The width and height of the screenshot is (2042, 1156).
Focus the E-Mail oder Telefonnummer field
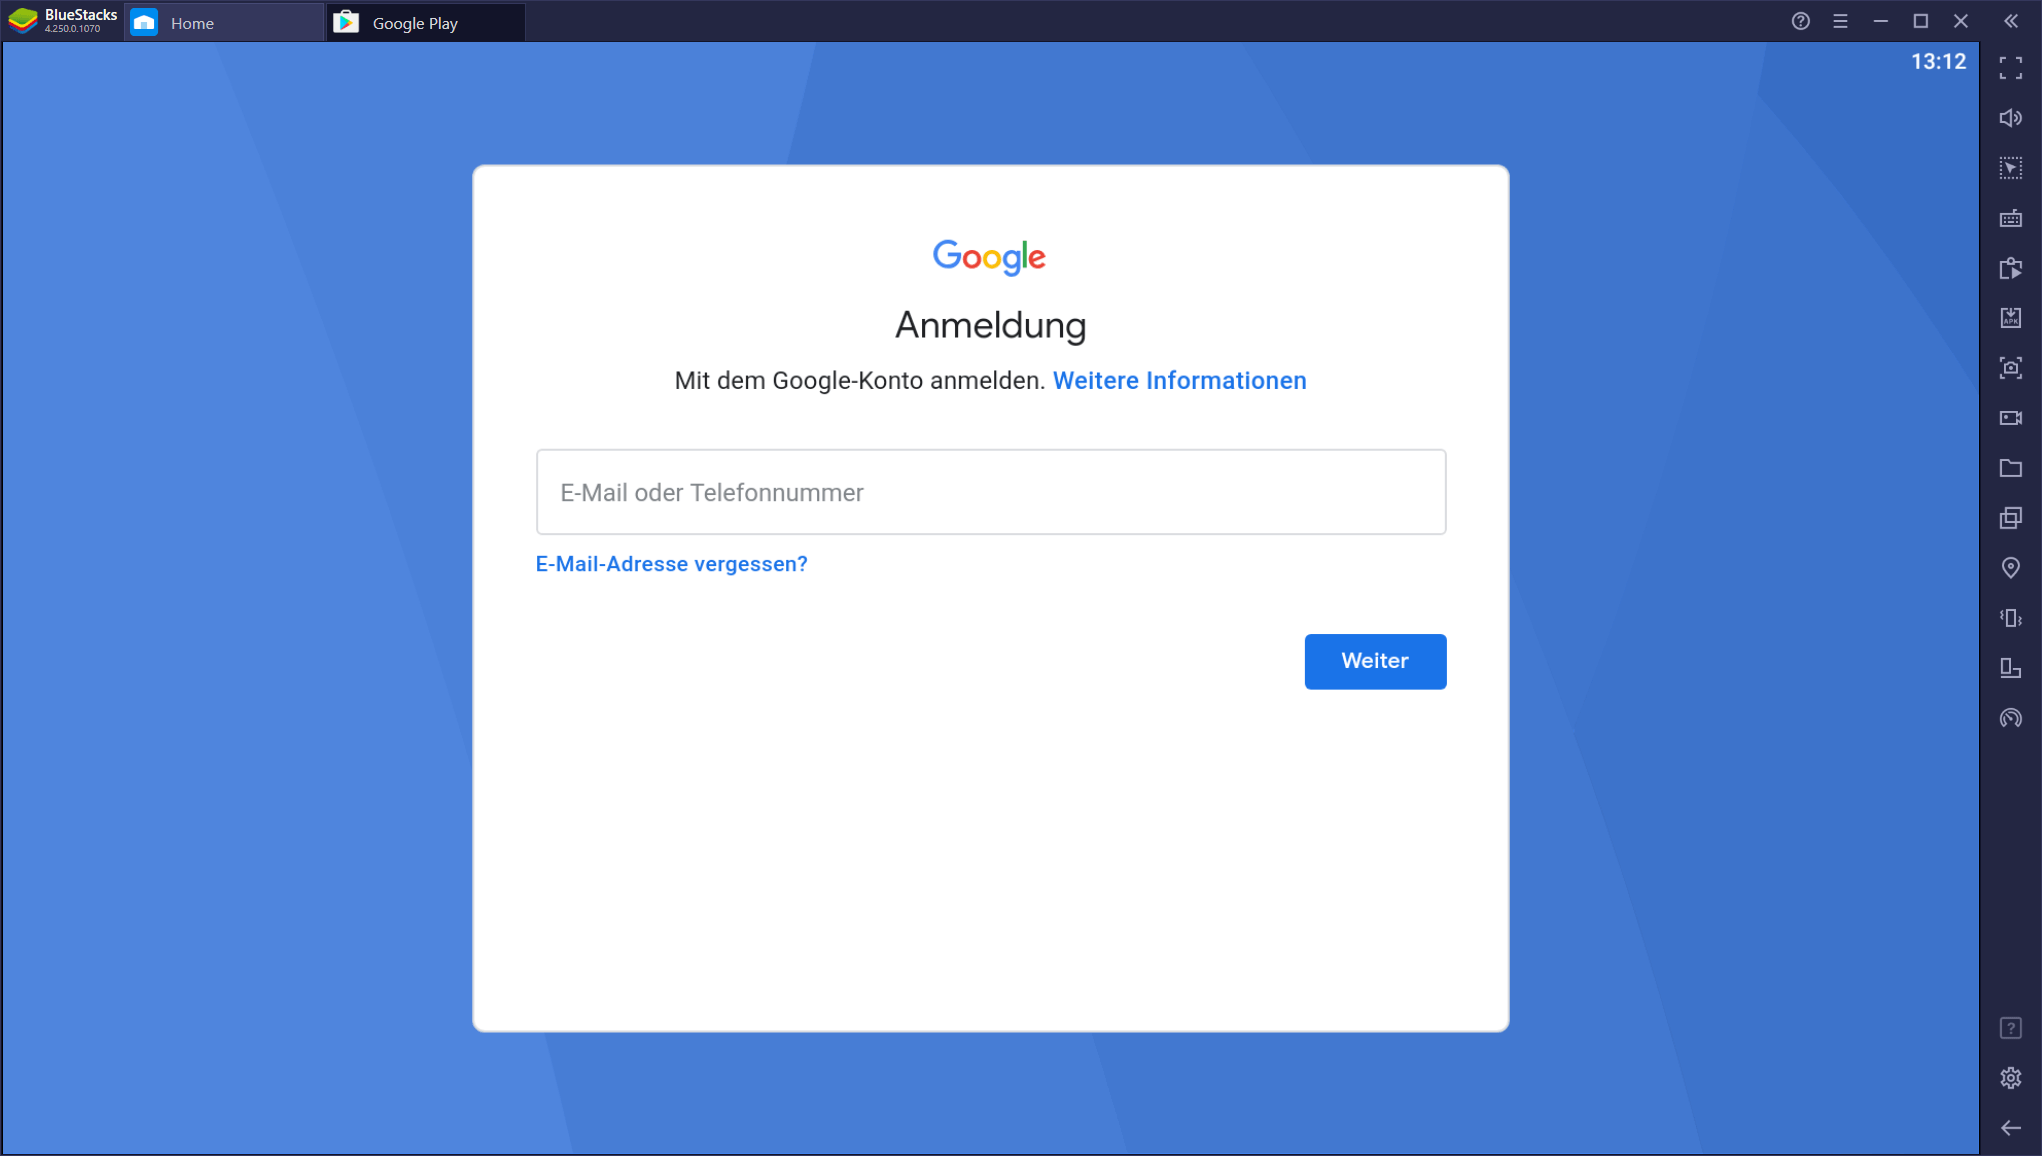coord(990,492)
